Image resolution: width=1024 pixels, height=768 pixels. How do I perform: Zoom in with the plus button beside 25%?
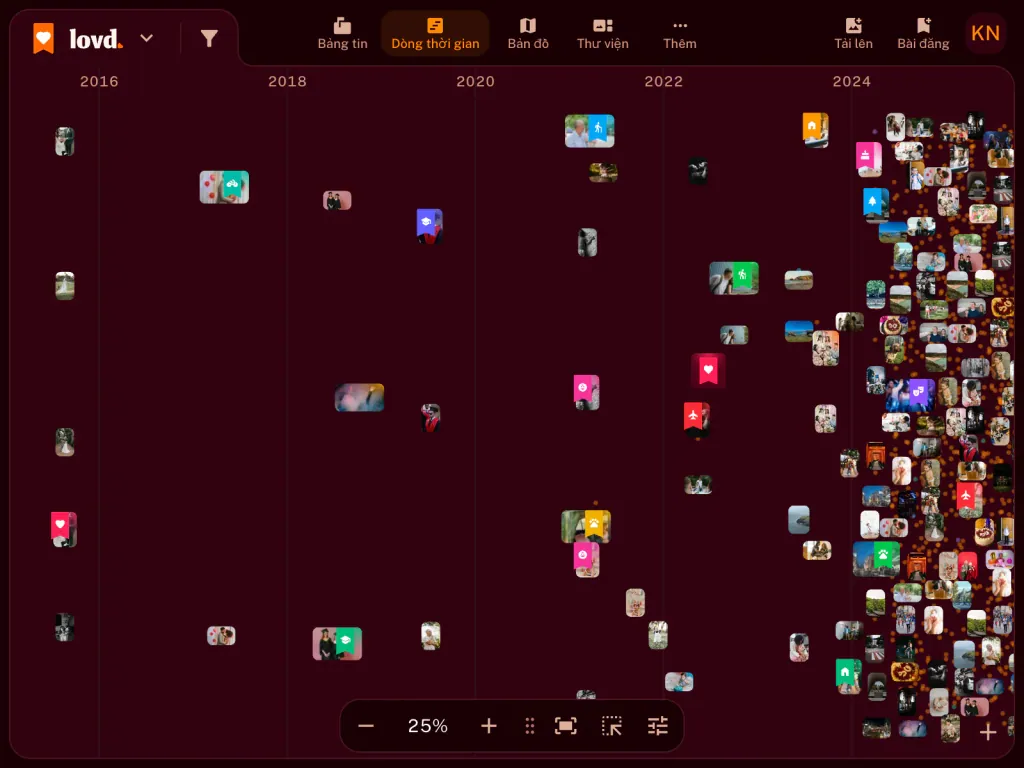488,726
